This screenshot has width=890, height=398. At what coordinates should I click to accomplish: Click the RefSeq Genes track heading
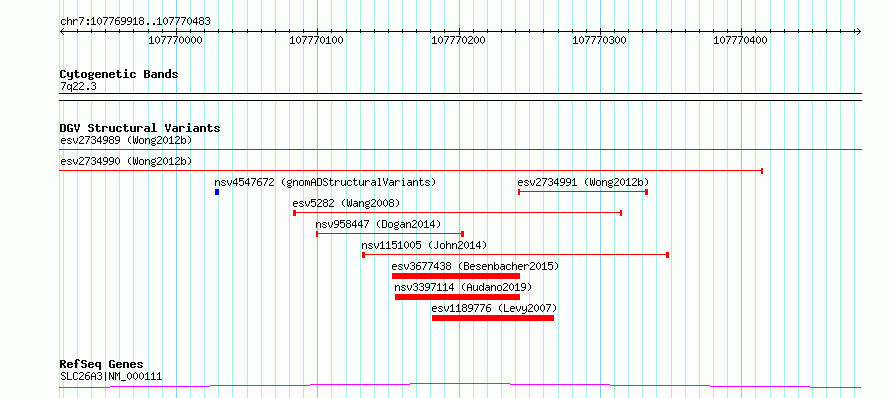point(101,364)
